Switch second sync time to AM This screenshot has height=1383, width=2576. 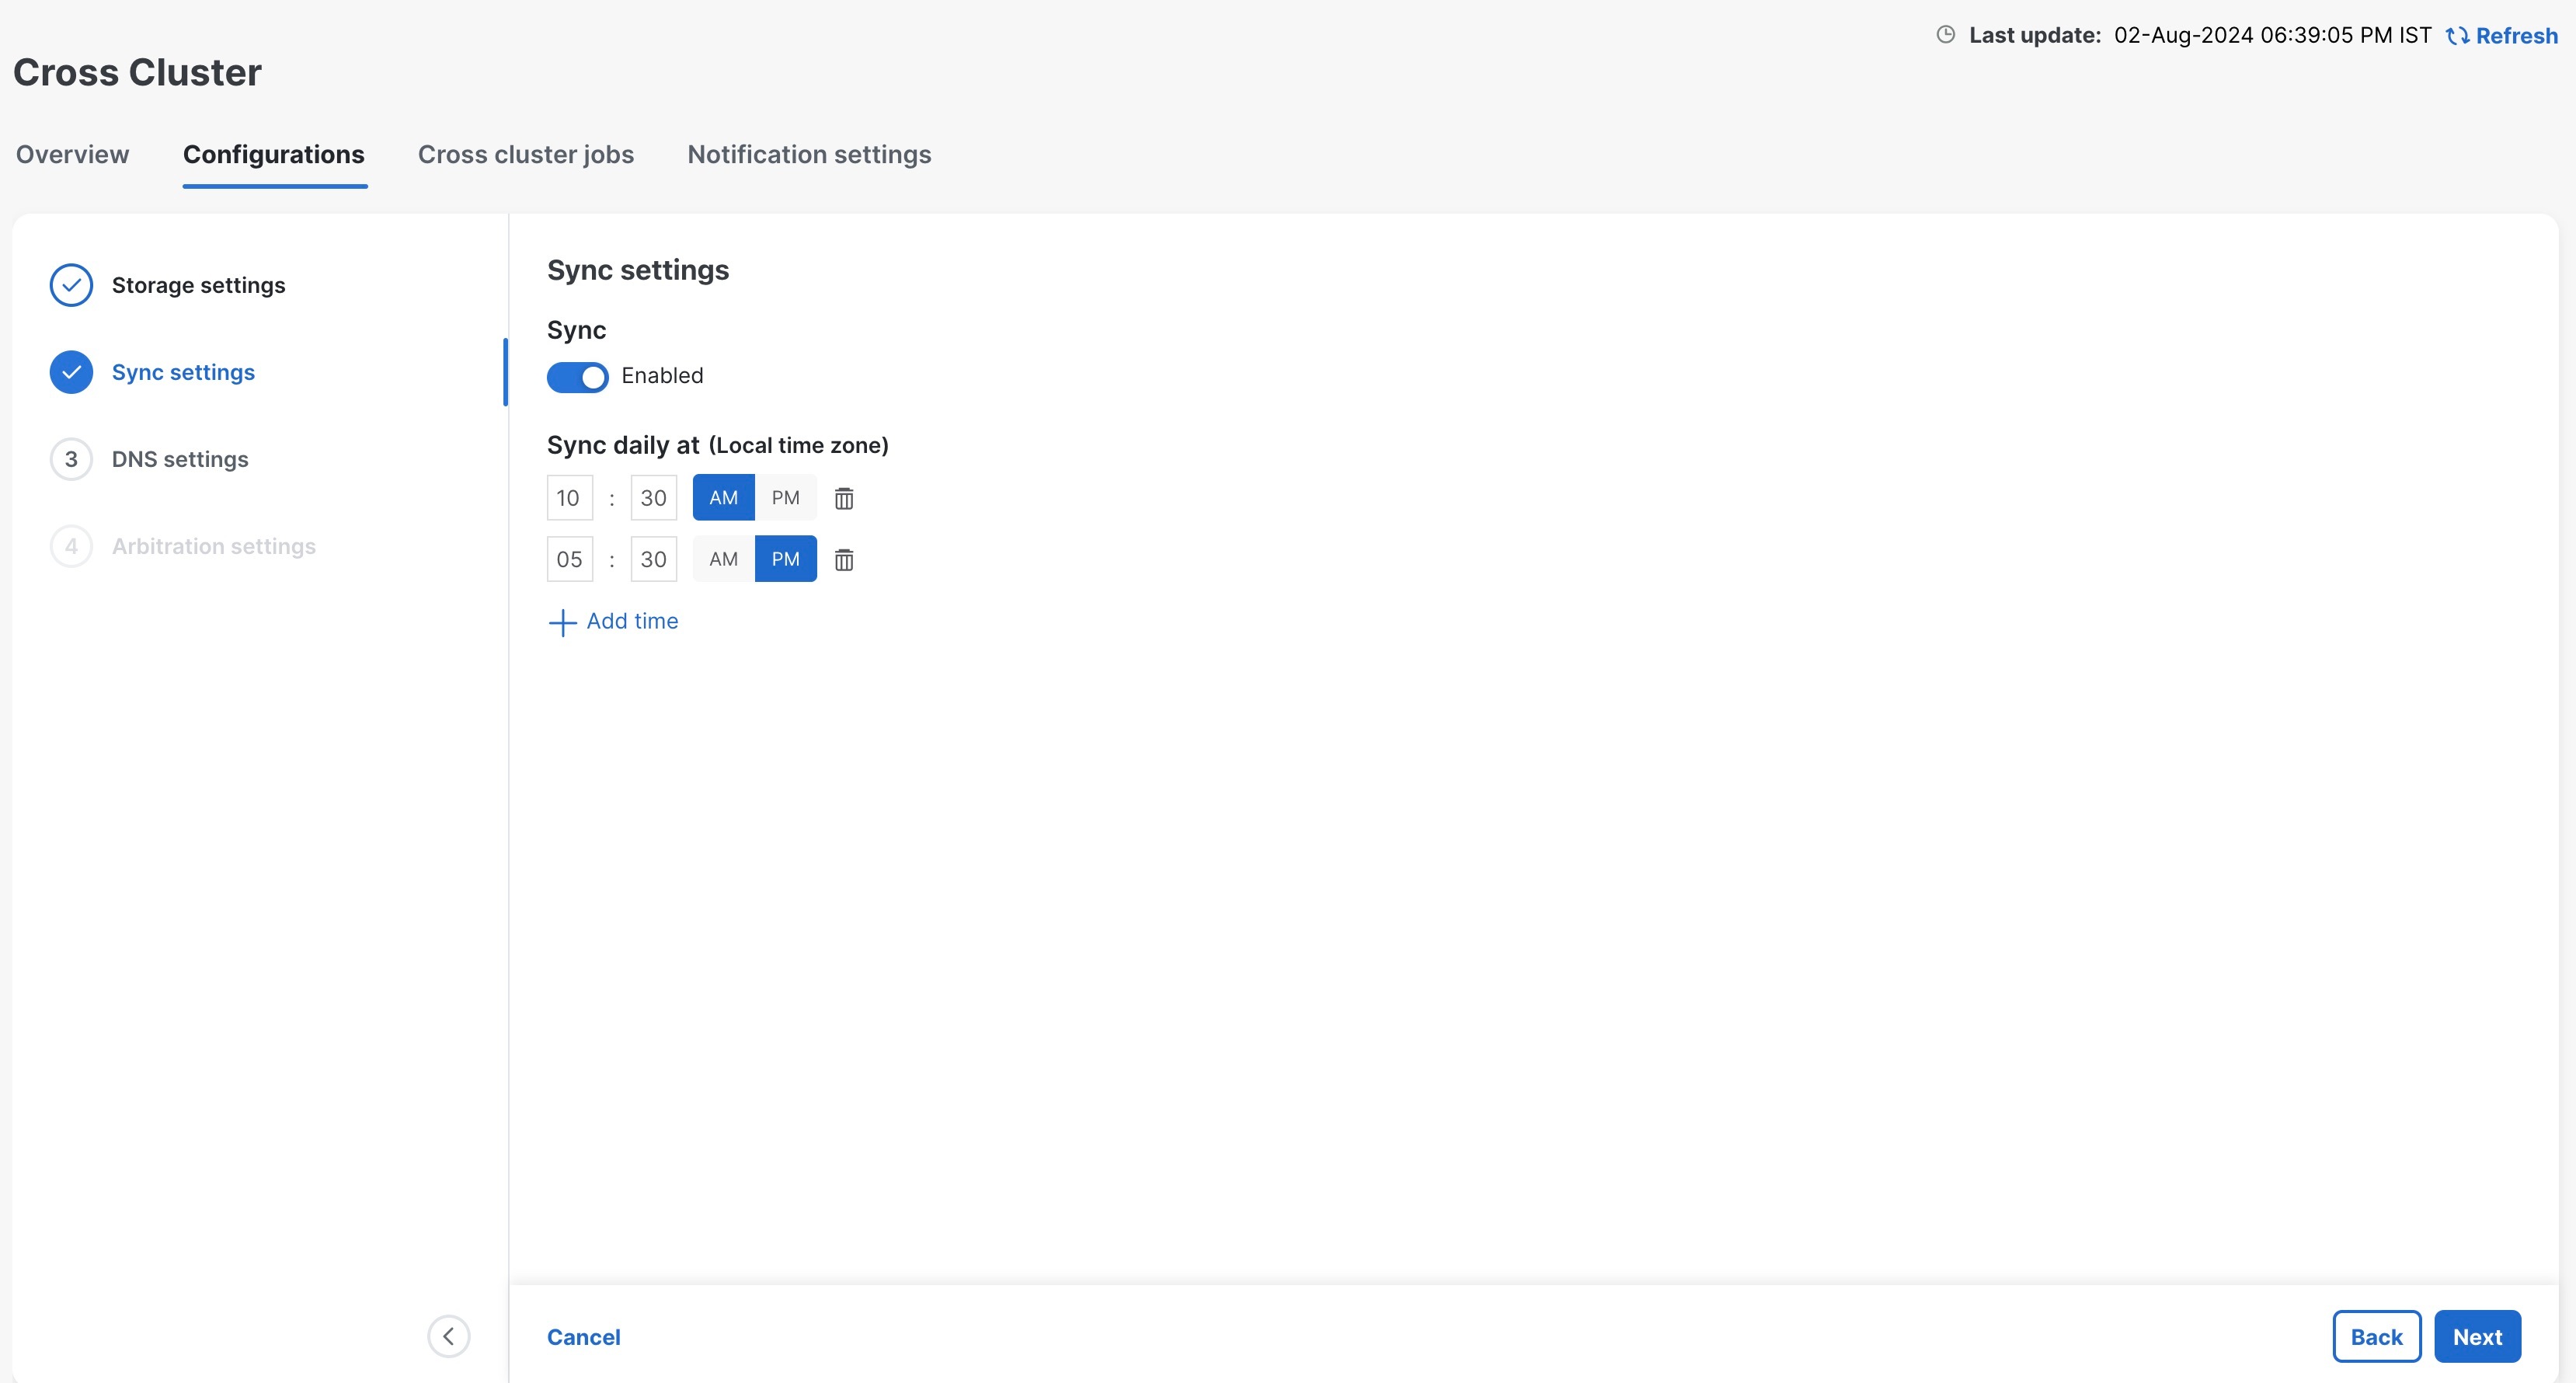722,559
